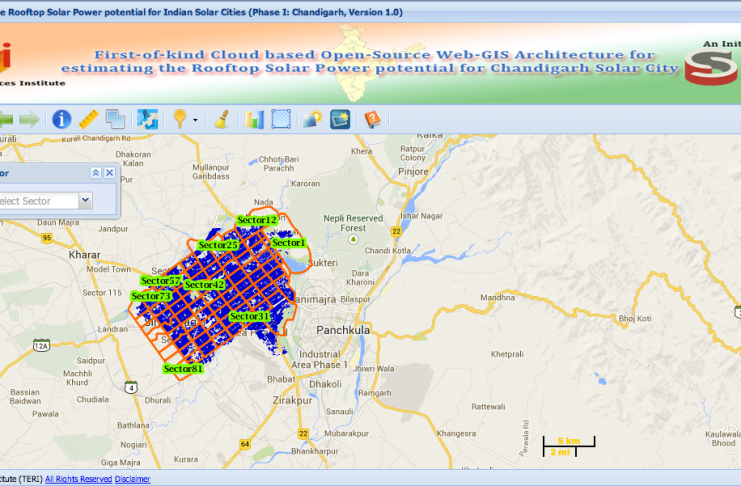Click Zirakpur on the map
The image size is (741, 486).
[x=293, y=400]
